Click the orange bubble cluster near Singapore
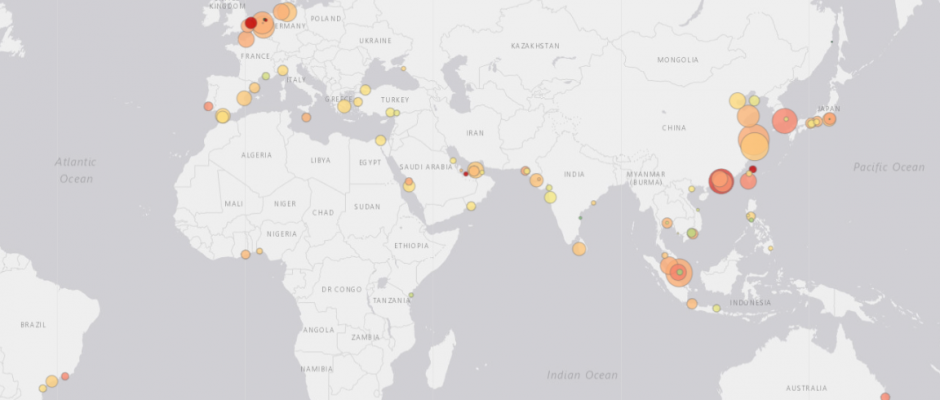The height and width of the screenshot is (400, 940). coord(678,271)
